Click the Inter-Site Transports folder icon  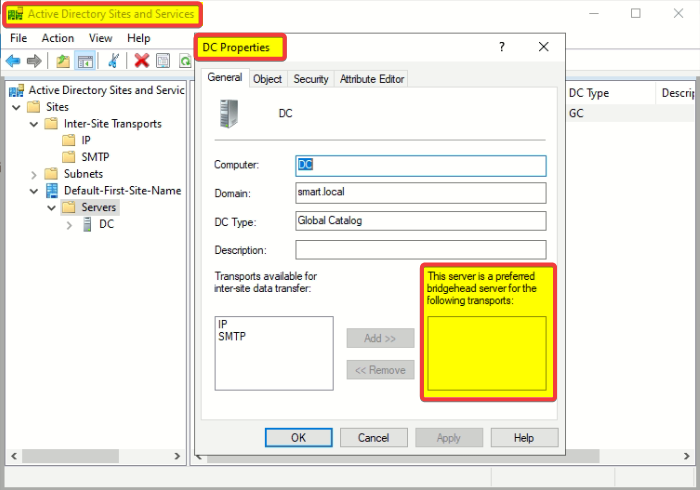(51, 123)
